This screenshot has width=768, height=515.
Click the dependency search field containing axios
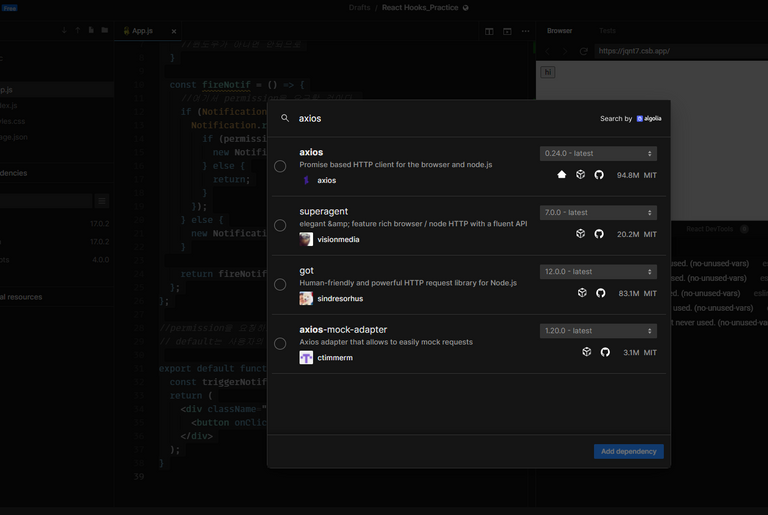click(x=441, y=119)
